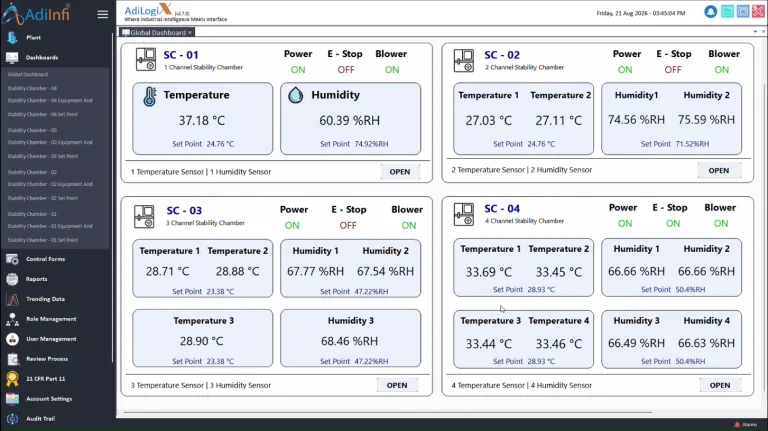Click the AdiInfi logo
Image resolution: width=768 pixels, height=431 pixels.
pos(37,13)
